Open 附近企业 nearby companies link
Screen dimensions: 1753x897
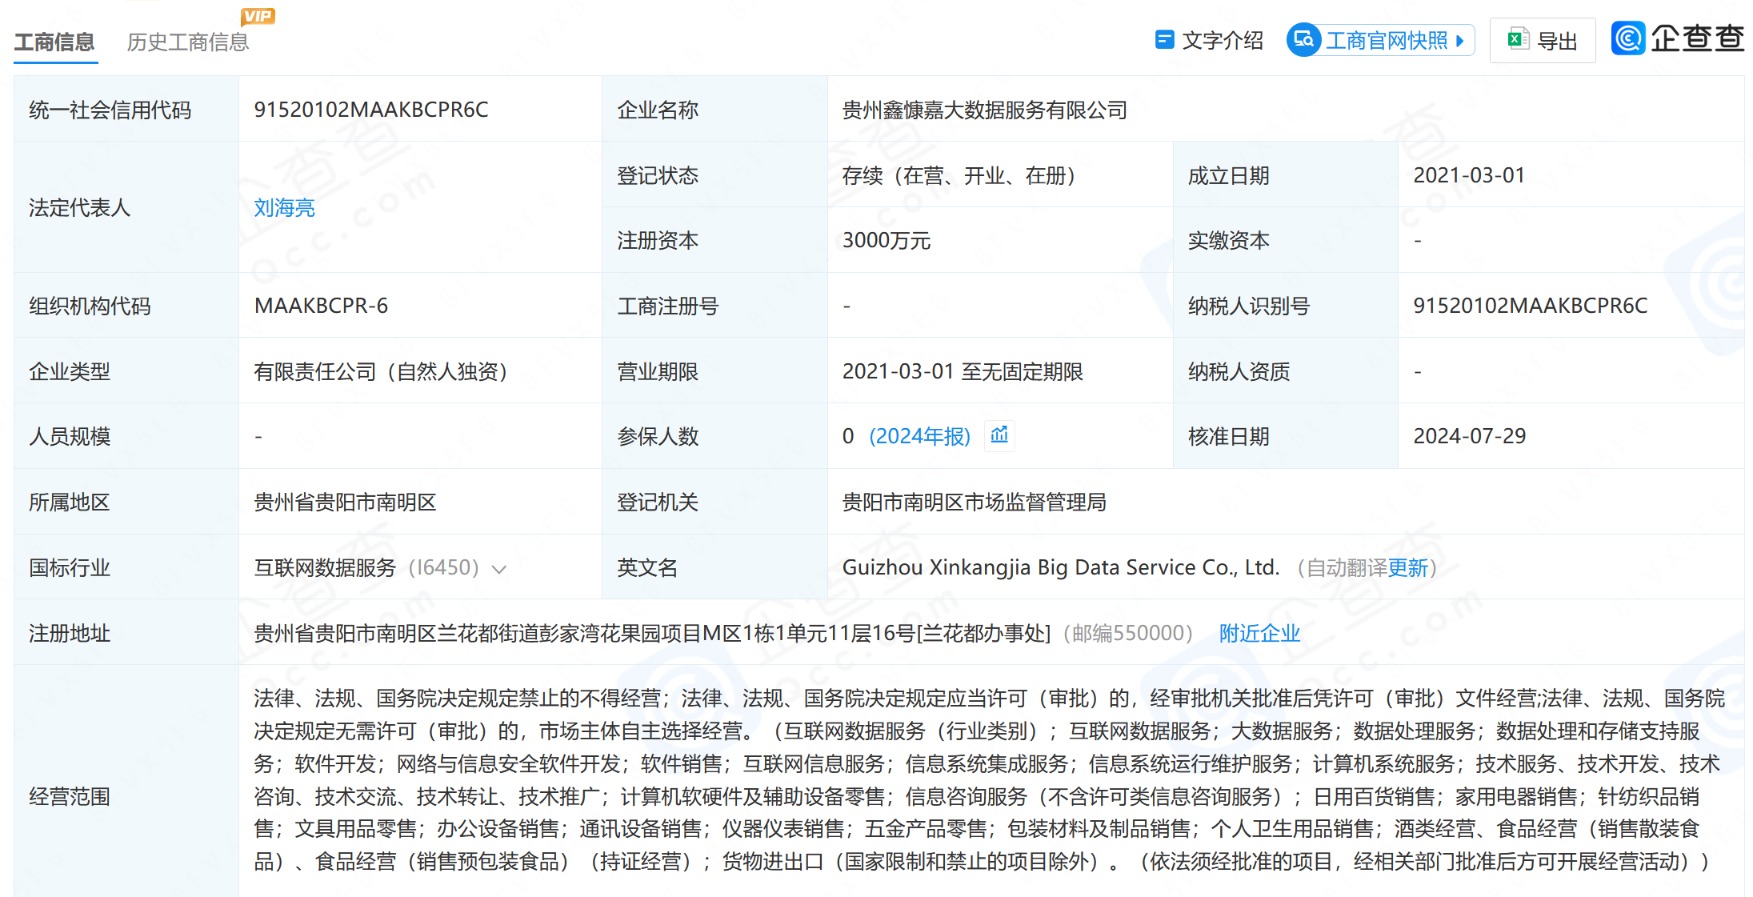[x=1260, y=633]
